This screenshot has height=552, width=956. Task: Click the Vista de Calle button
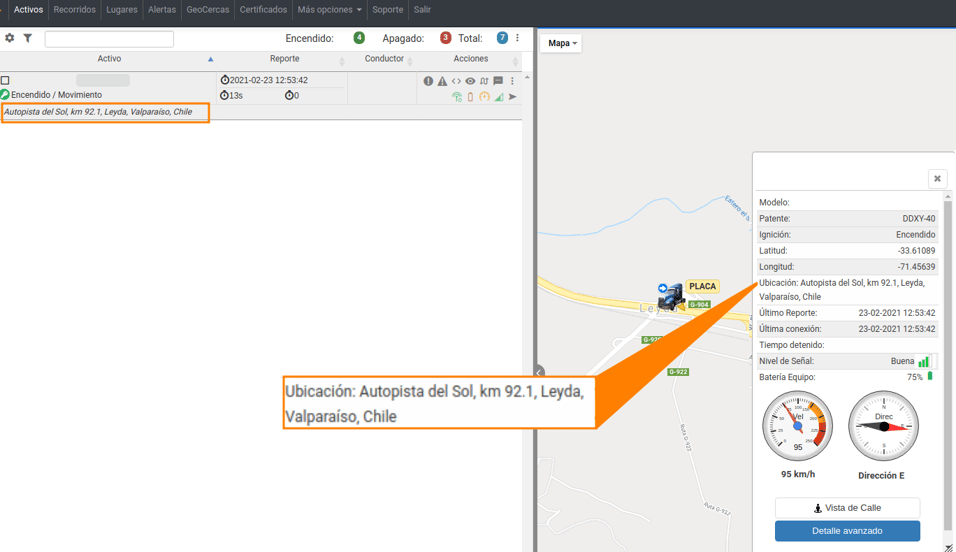point(847,507)
